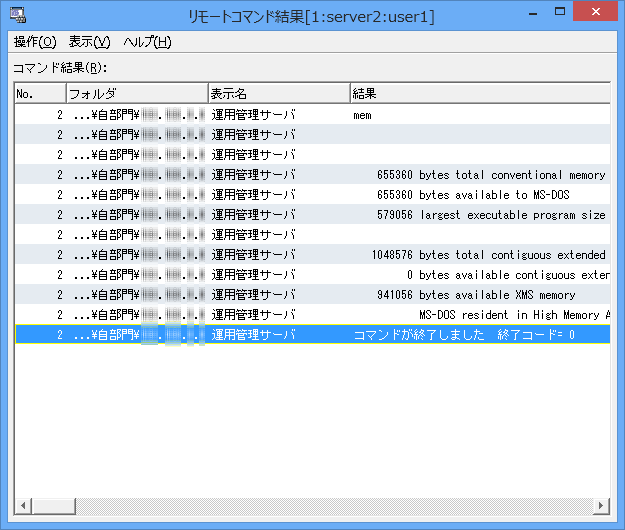
Task: Open the 操作(O) menu
Action: (35, 42)
